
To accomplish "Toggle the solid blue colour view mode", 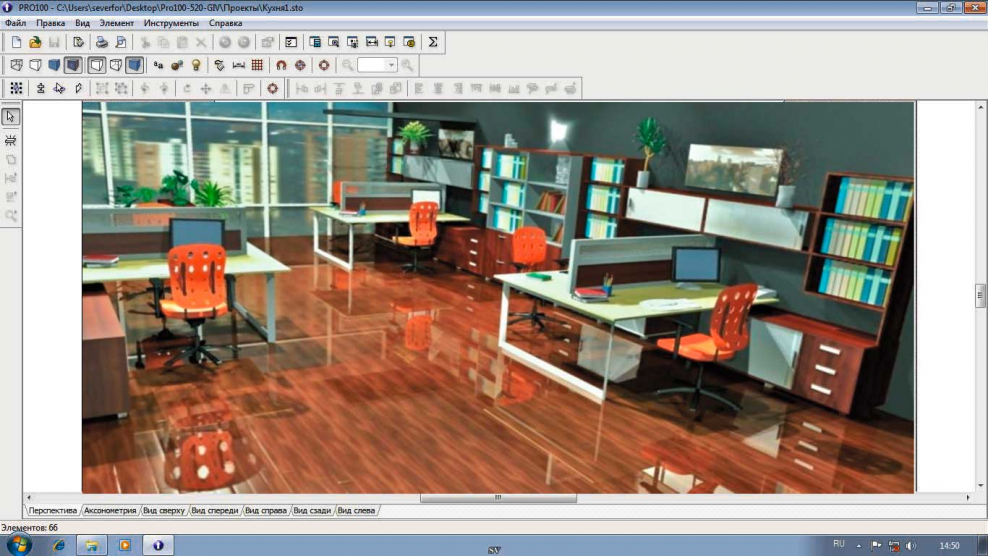I will (x=54, y=65).
